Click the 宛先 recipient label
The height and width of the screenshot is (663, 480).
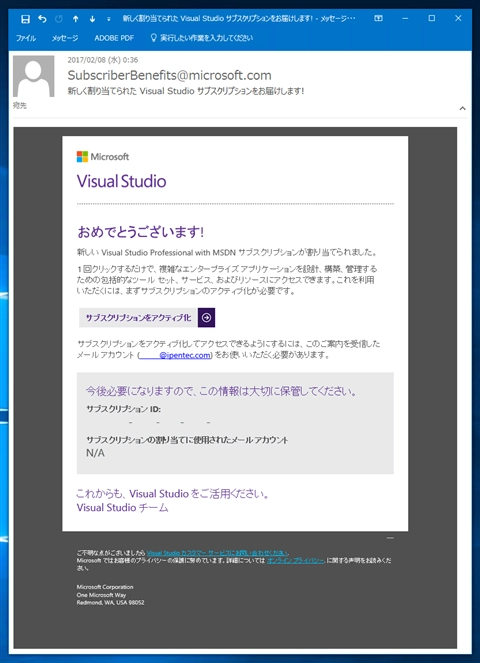20,105
